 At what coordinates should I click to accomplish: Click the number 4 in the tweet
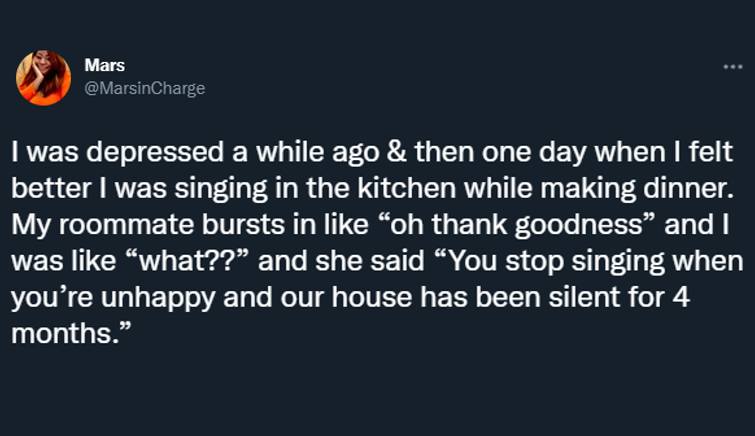(681, 297)
